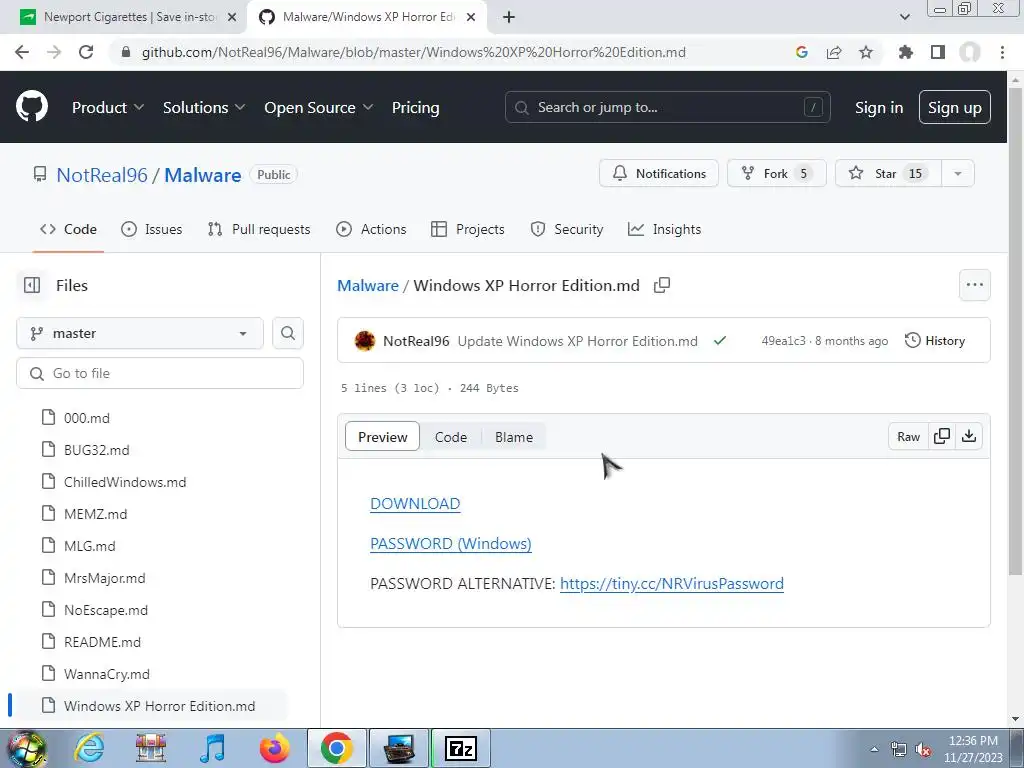The image size is (1024, 768).
Task: Share this page using the share icon
Action: [x=834, y=52]
